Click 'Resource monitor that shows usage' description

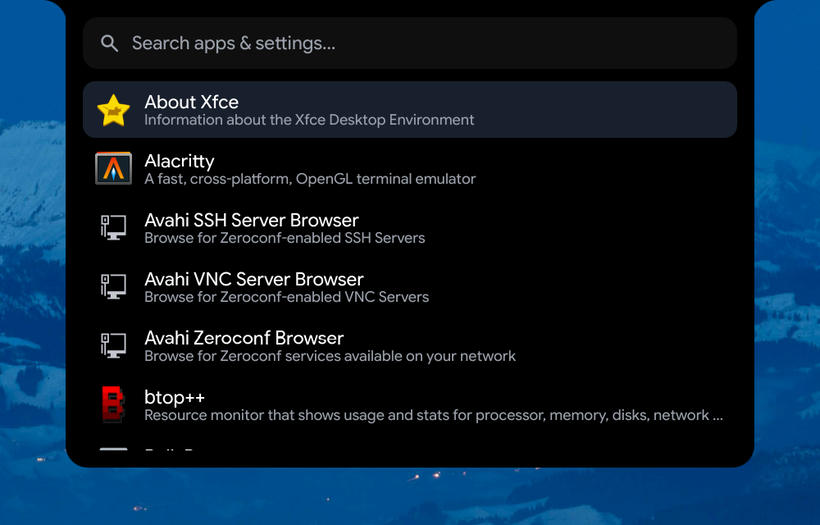click(434, 416)
